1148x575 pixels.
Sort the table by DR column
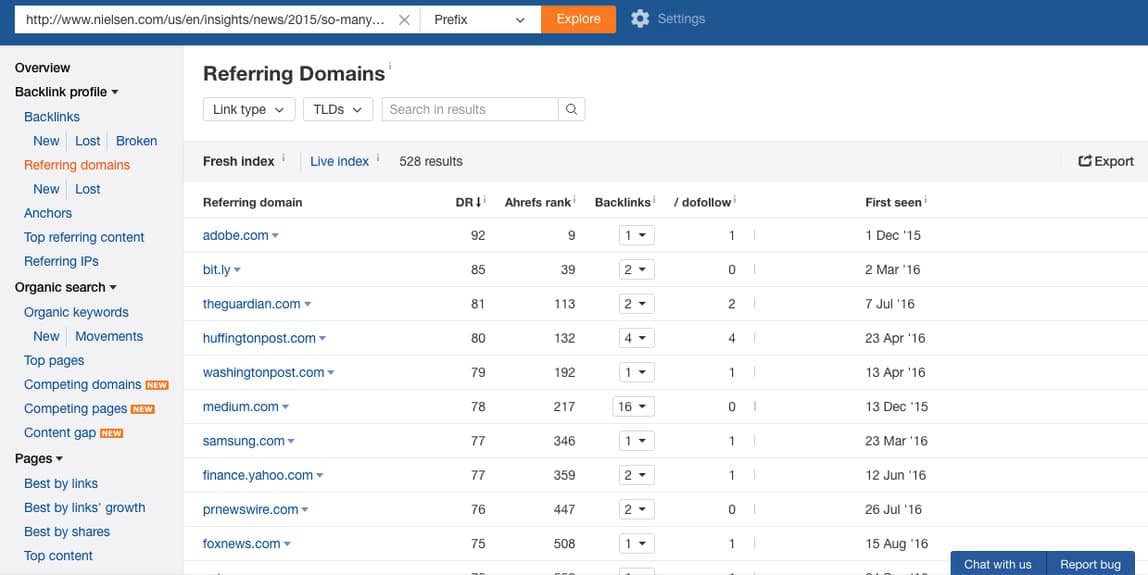[x=464, y=202]
